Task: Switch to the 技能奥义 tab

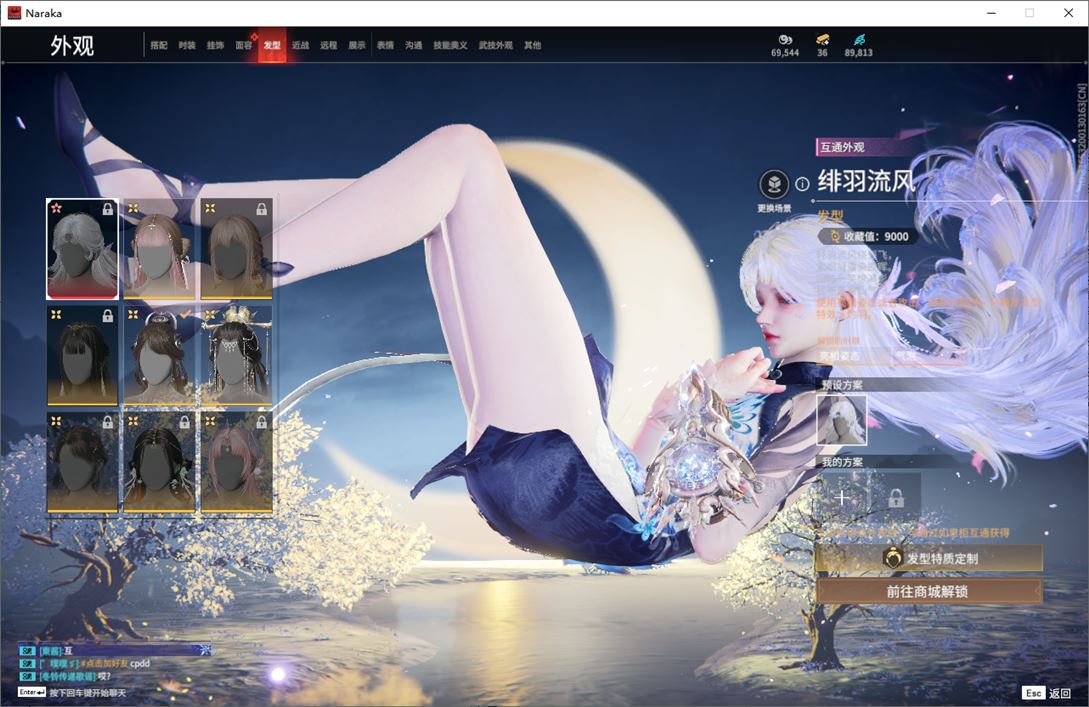Action: tap(450, 45)
